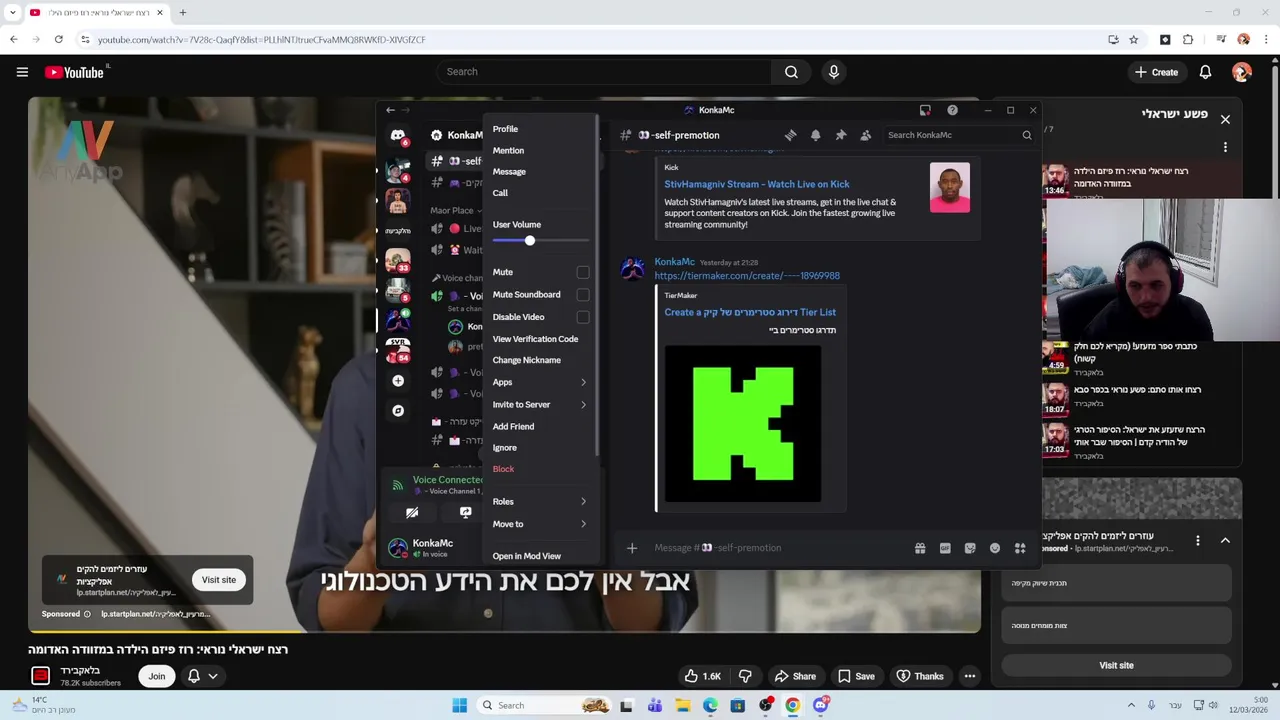The width and height of the screenshot is (1280, 720).
Task: Open Discord help question mark icon
Action: click(952, 110)
